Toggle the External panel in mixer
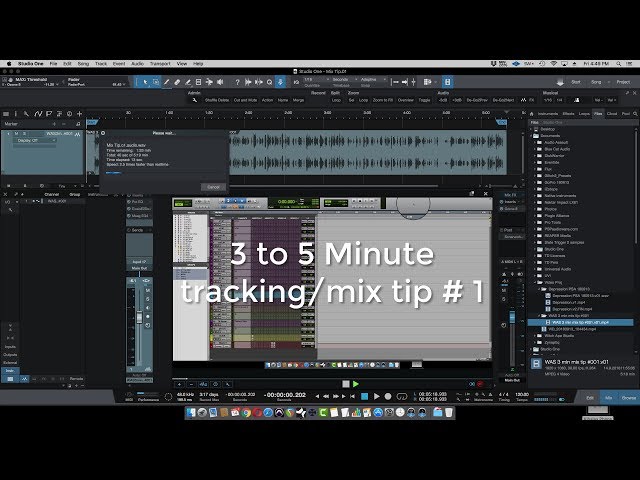Viewport: 640px width, 480px height. coord(10,362)
